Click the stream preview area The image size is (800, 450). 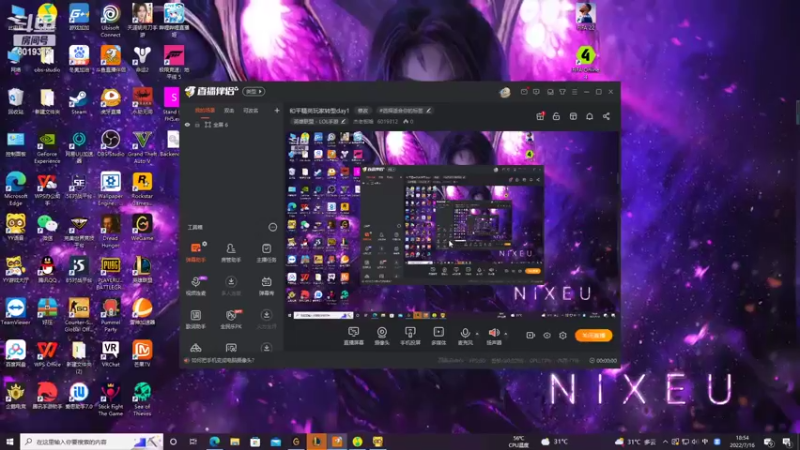[x=452, y=224]
